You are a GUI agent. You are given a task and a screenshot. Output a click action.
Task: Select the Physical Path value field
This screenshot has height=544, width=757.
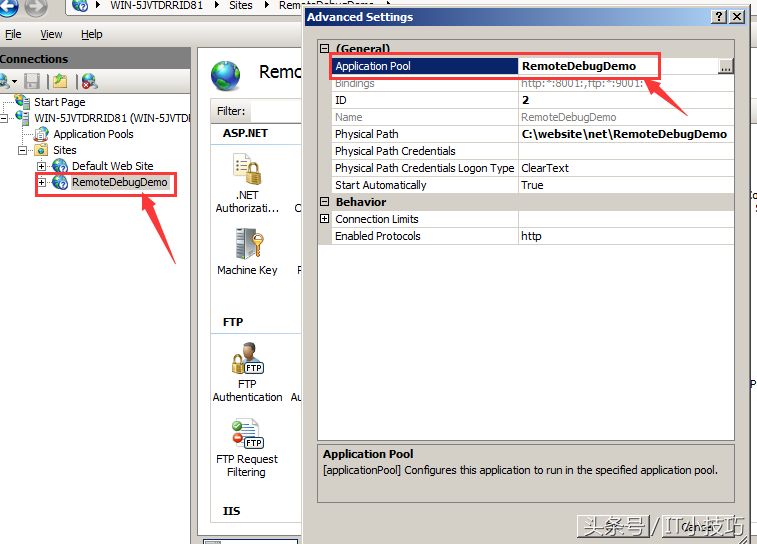(624, 134)
